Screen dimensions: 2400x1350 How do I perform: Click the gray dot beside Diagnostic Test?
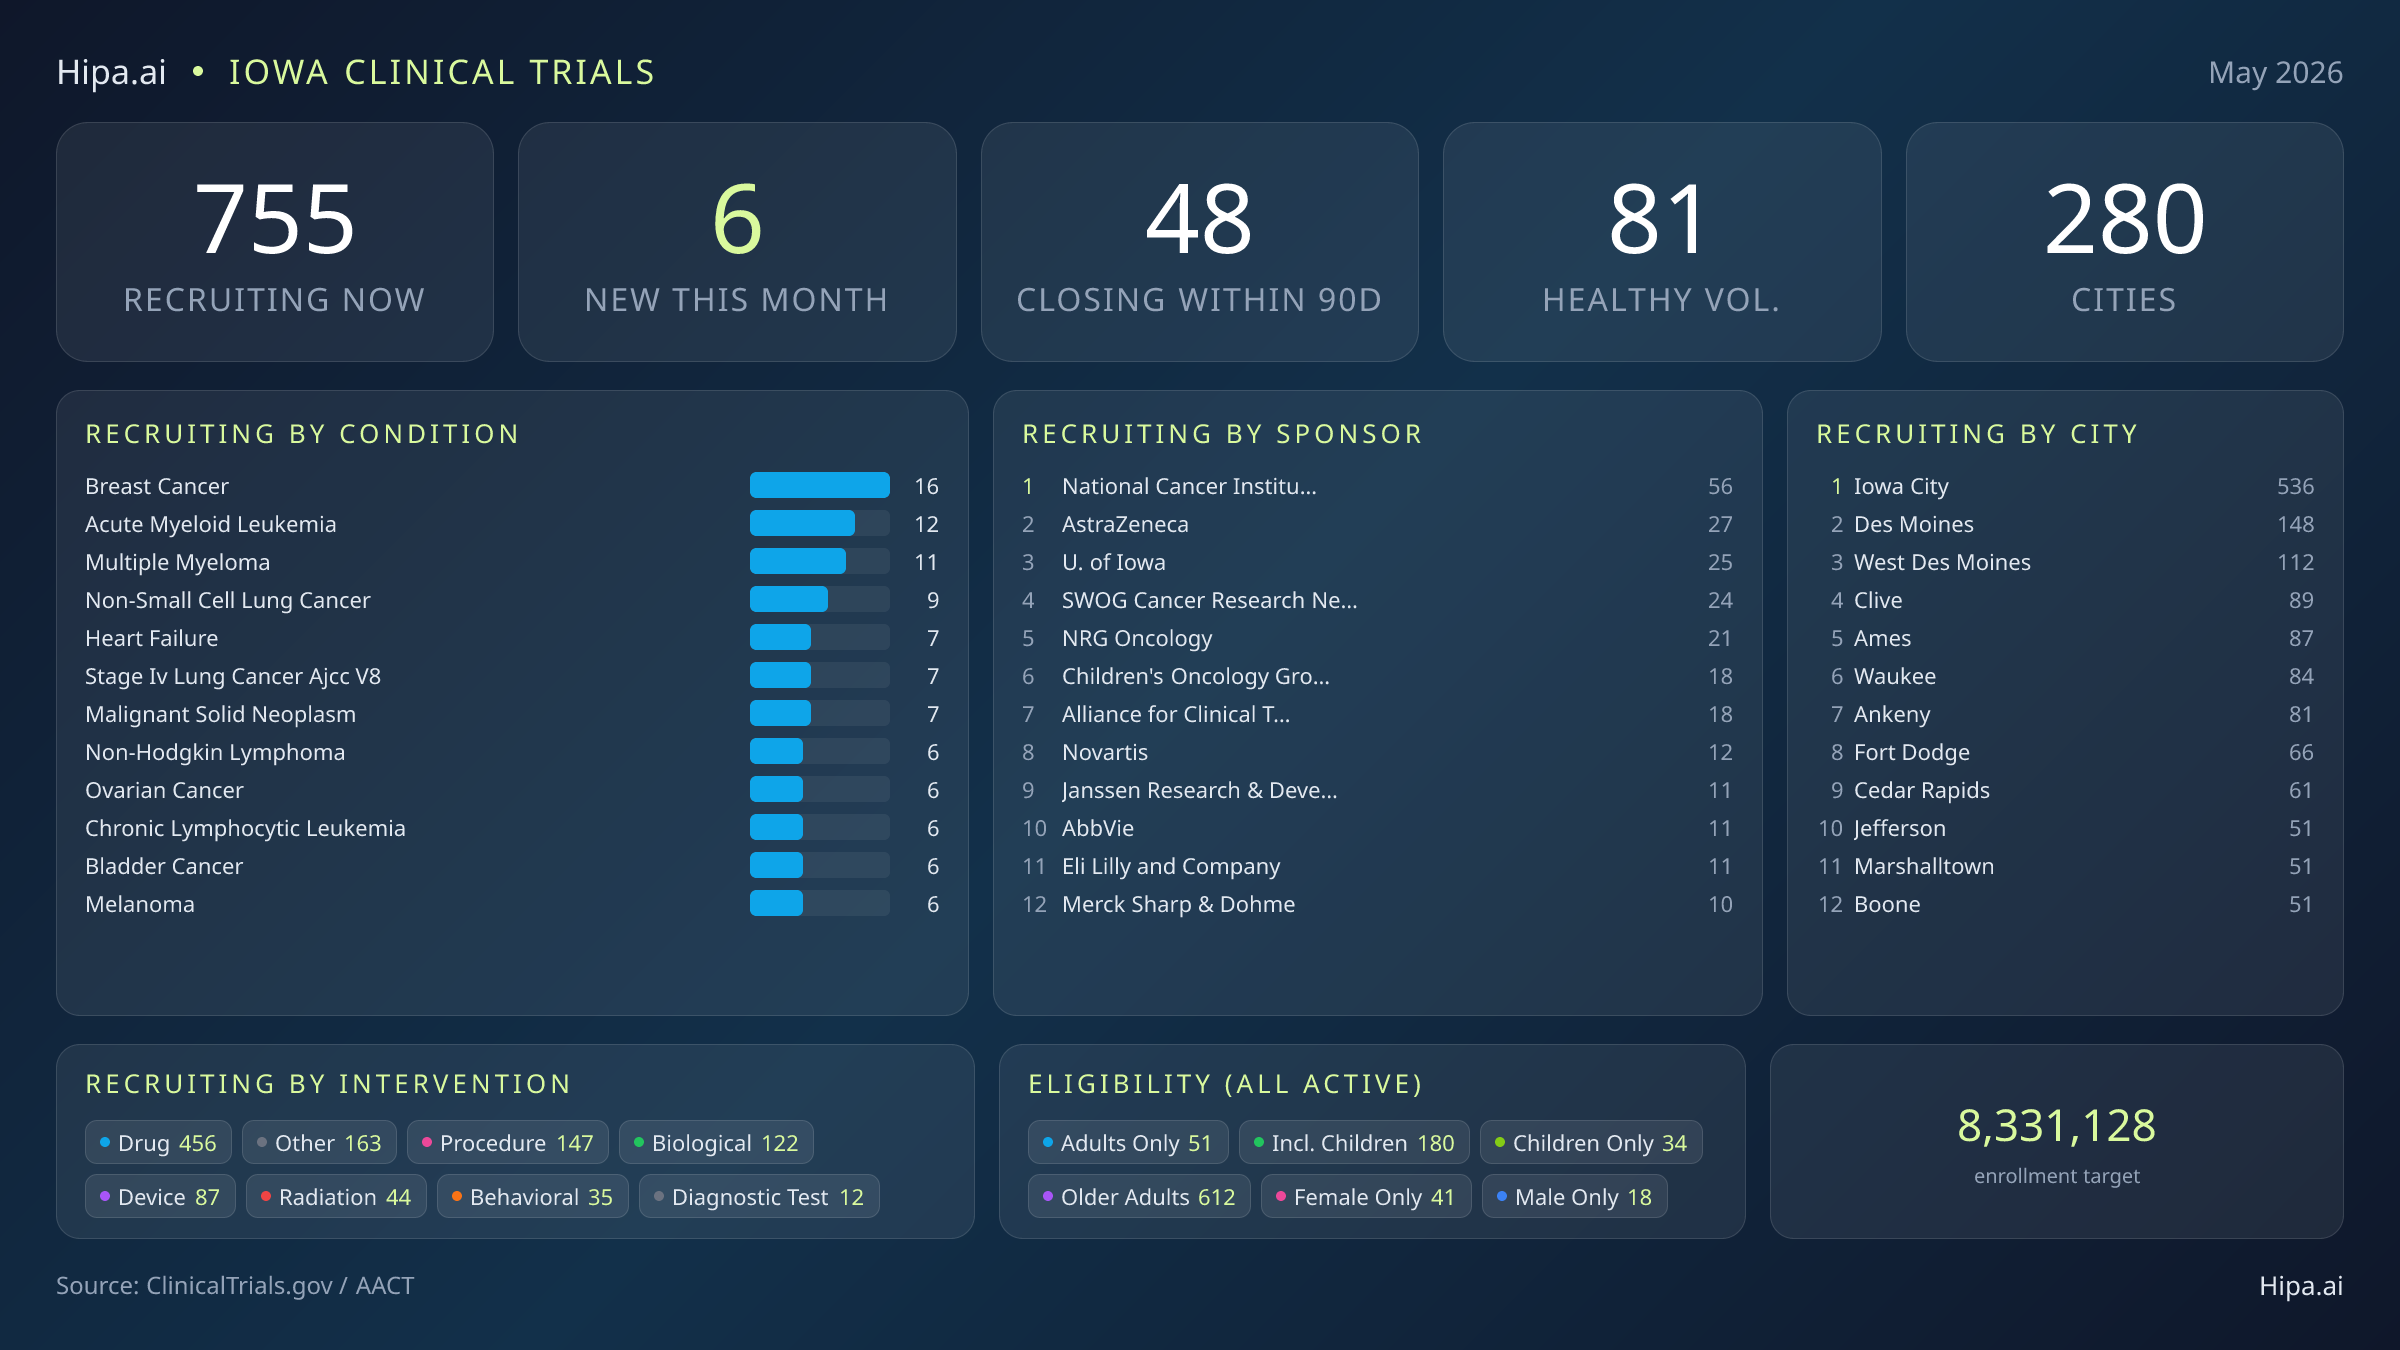[x=658, y=1196]
